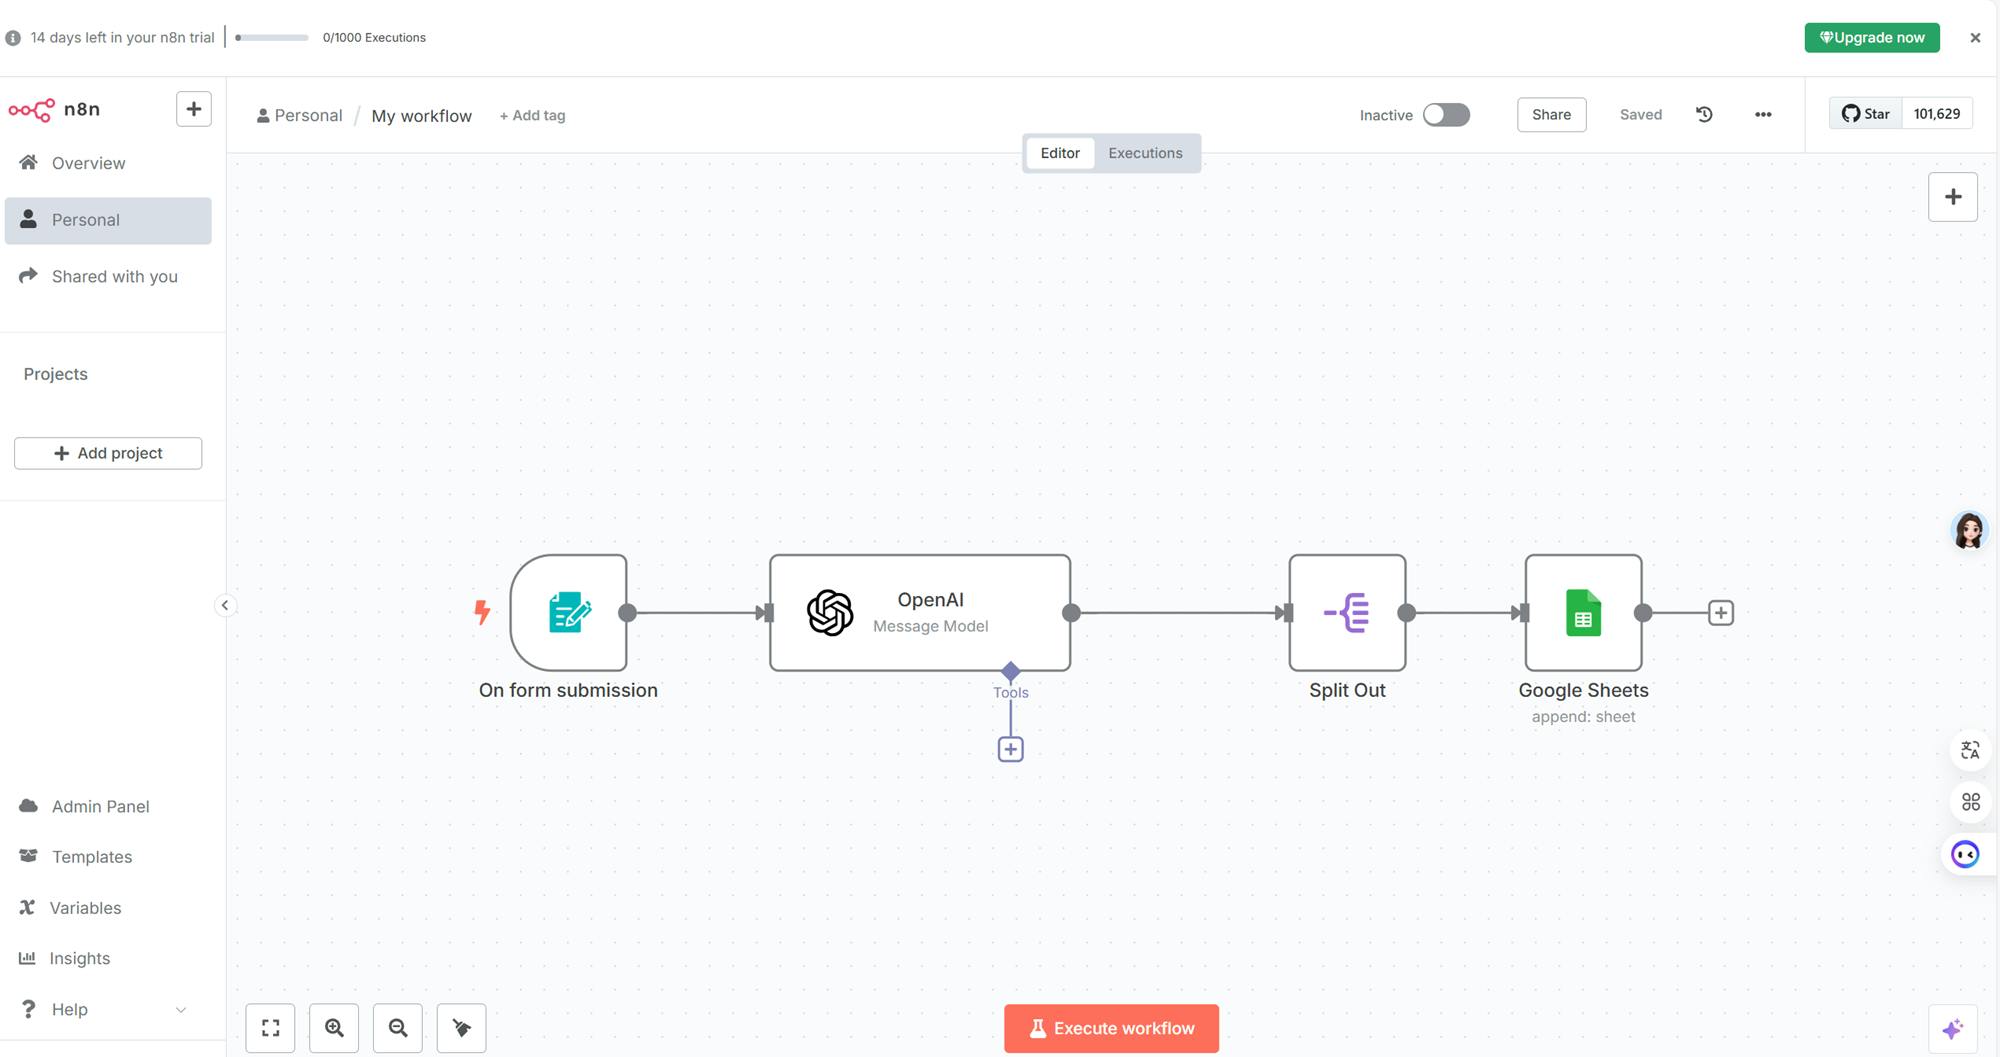The width and height of the screenshot is (2000, 1057).
Task: Click Execute workflow button
Action: [x=1111, y=1028]
